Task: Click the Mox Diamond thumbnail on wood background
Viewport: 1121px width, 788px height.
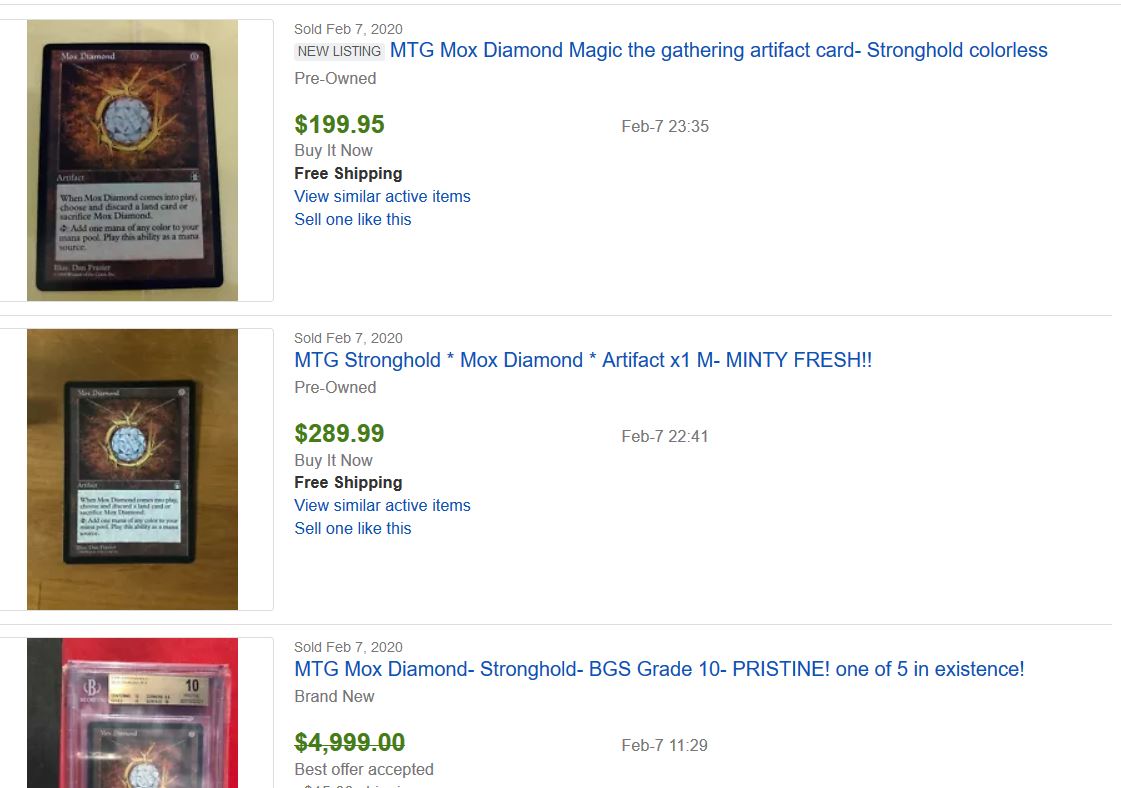Action: coord(132,469)
